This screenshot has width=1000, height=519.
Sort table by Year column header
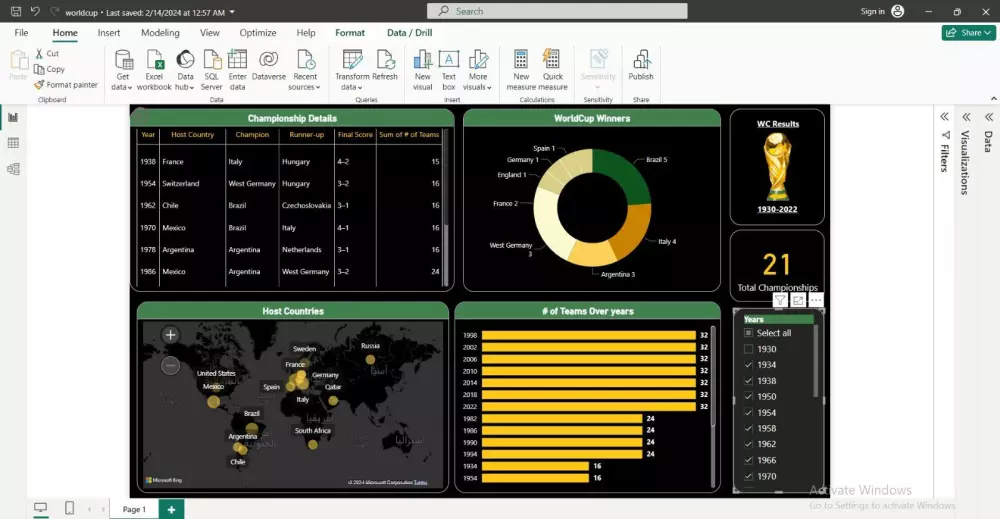(x=148, y=135)
